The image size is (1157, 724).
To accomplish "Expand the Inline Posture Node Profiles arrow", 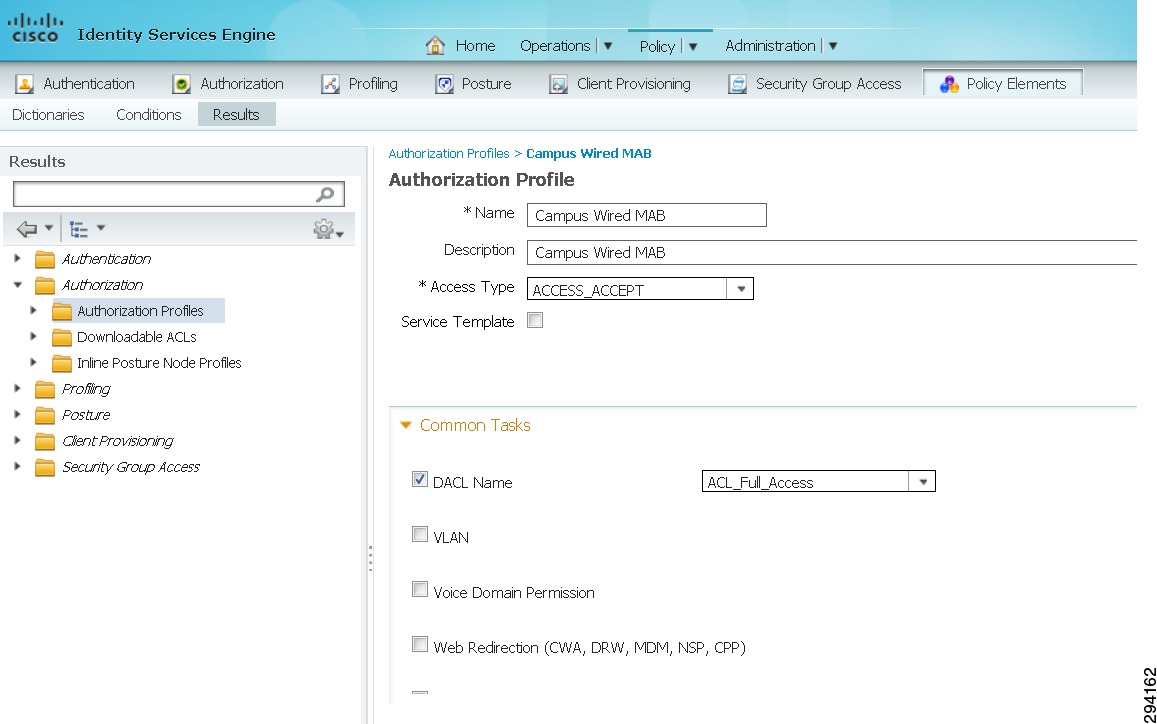I will tap(33, 362).
